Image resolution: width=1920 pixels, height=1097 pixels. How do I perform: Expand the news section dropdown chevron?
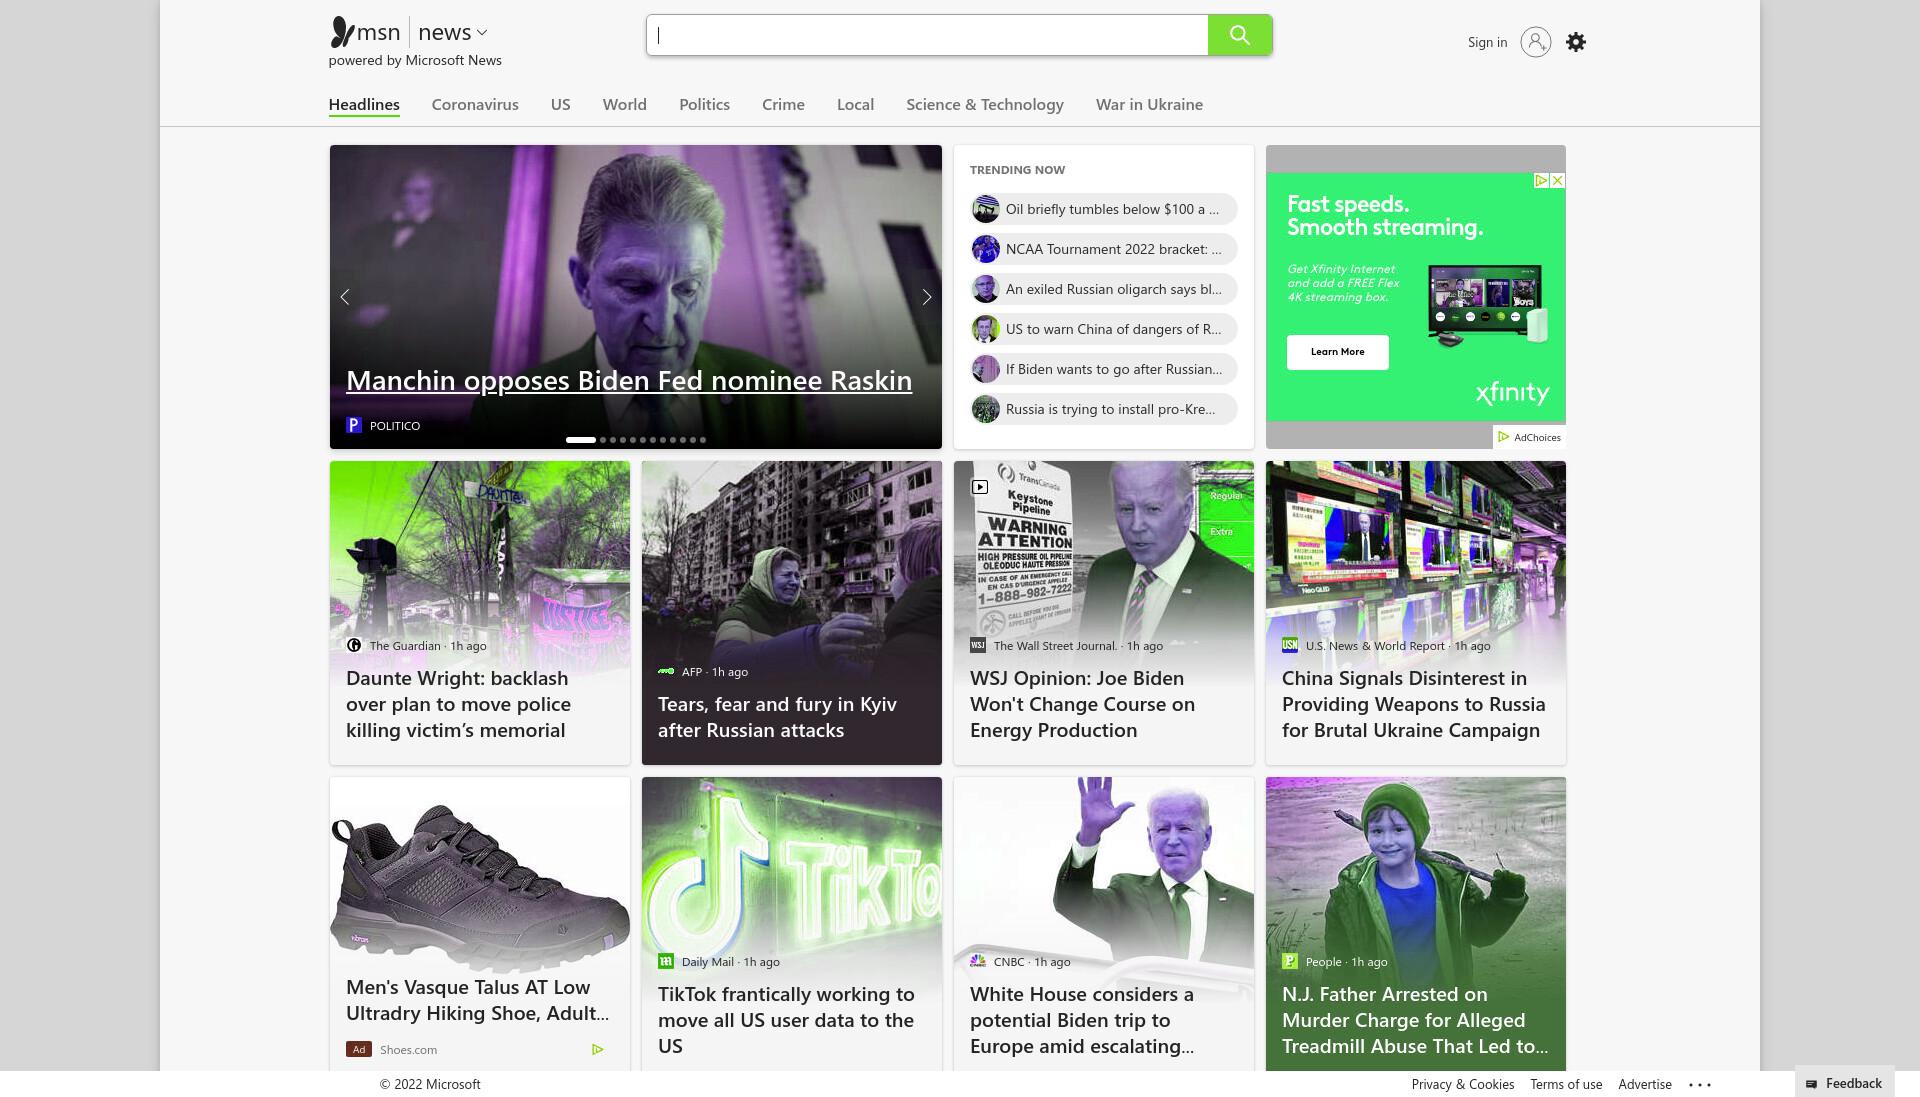click(482, 33)
